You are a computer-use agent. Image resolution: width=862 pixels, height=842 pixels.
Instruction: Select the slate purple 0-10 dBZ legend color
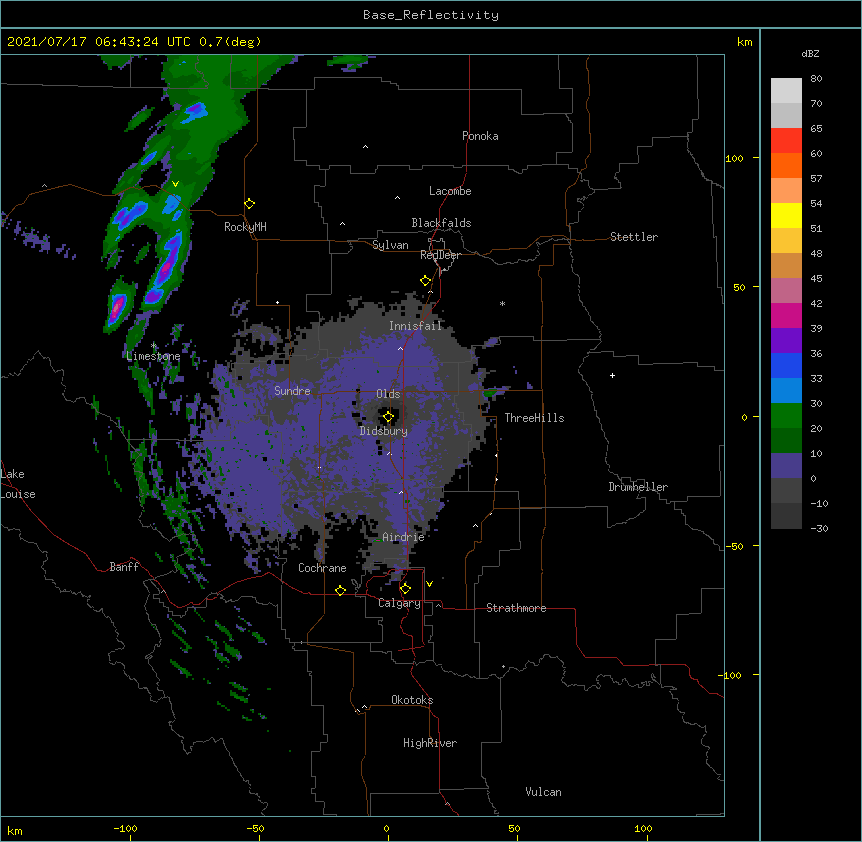click(786, 466)
